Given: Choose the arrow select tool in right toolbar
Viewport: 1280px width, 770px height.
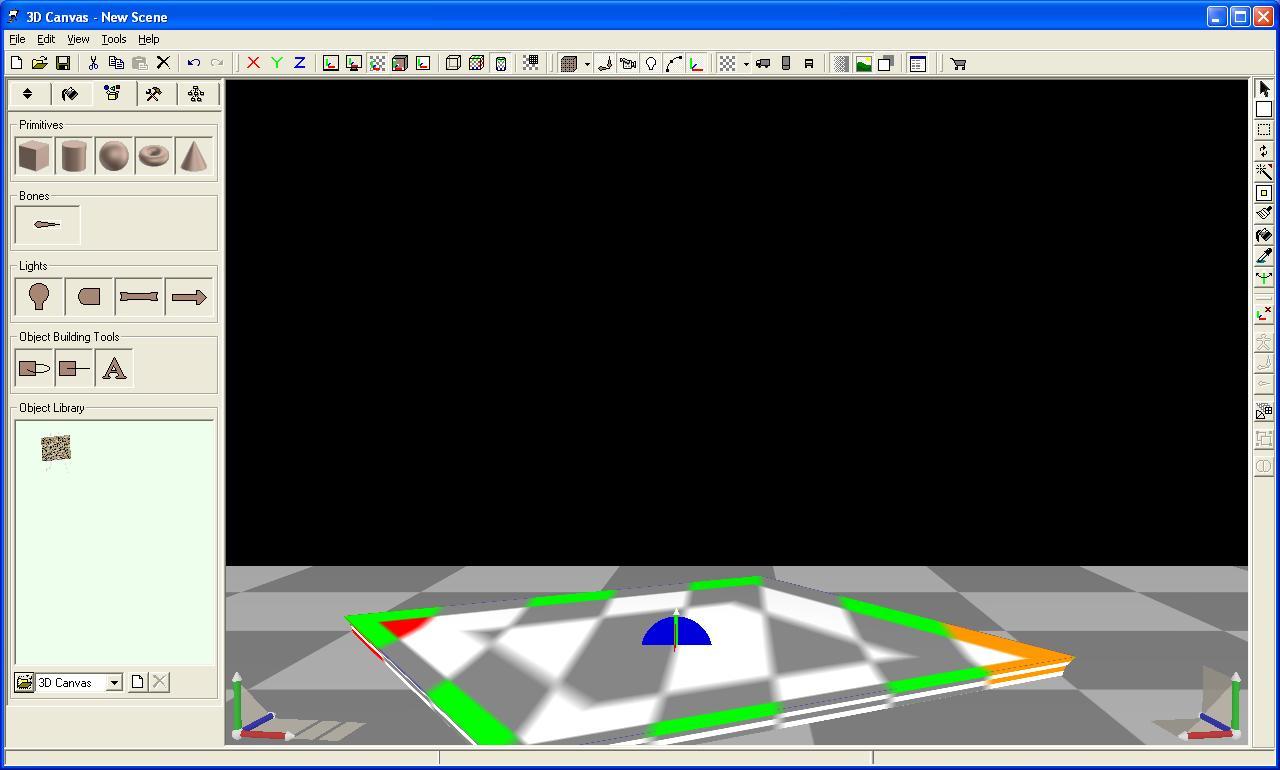Looking at the screenshot, I should (1264, 89).
